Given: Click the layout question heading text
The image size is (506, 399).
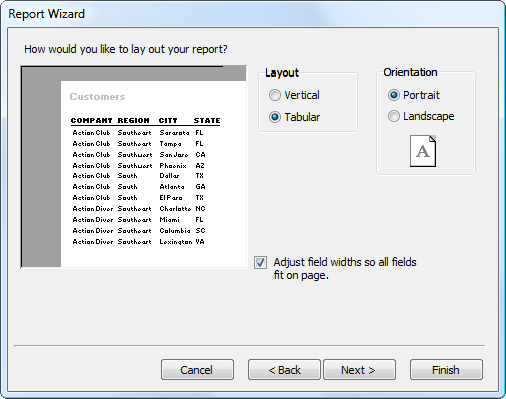Looking at the screenshot, I should pyautogui.click(x=126, y=49).
